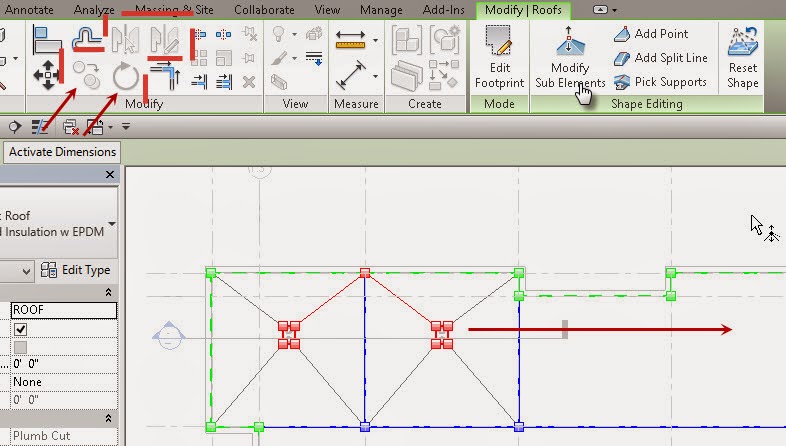Select Trim/Extend Single Element tool
Screen dimensions: 786x446
coord(199,82)
